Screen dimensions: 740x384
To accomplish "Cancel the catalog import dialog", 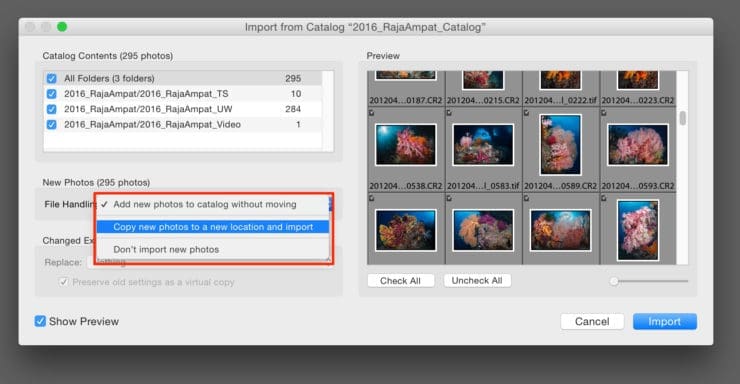I will pos(592,322).
